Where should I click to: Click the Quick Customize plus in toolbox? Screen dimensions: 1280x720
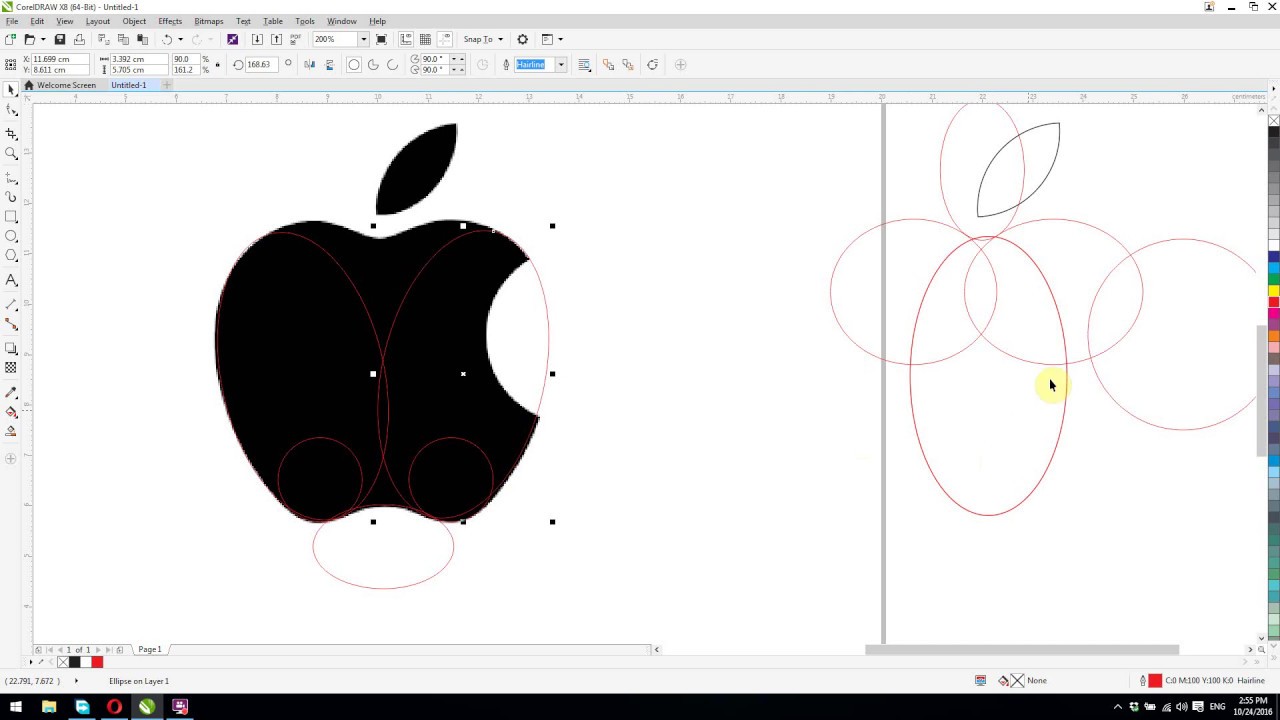coord(11,459)
